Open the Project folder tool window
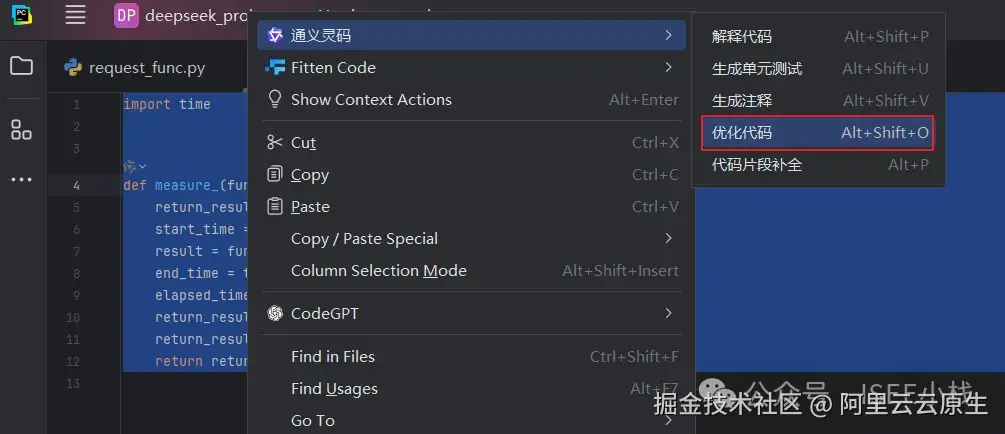The width and height of the screenshot is (1005, 434). (x=21, y=67)
